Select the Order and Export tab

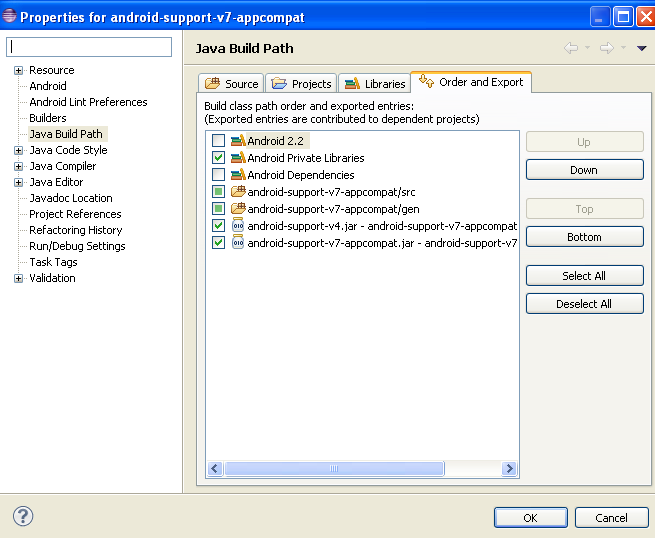[471, 82]
